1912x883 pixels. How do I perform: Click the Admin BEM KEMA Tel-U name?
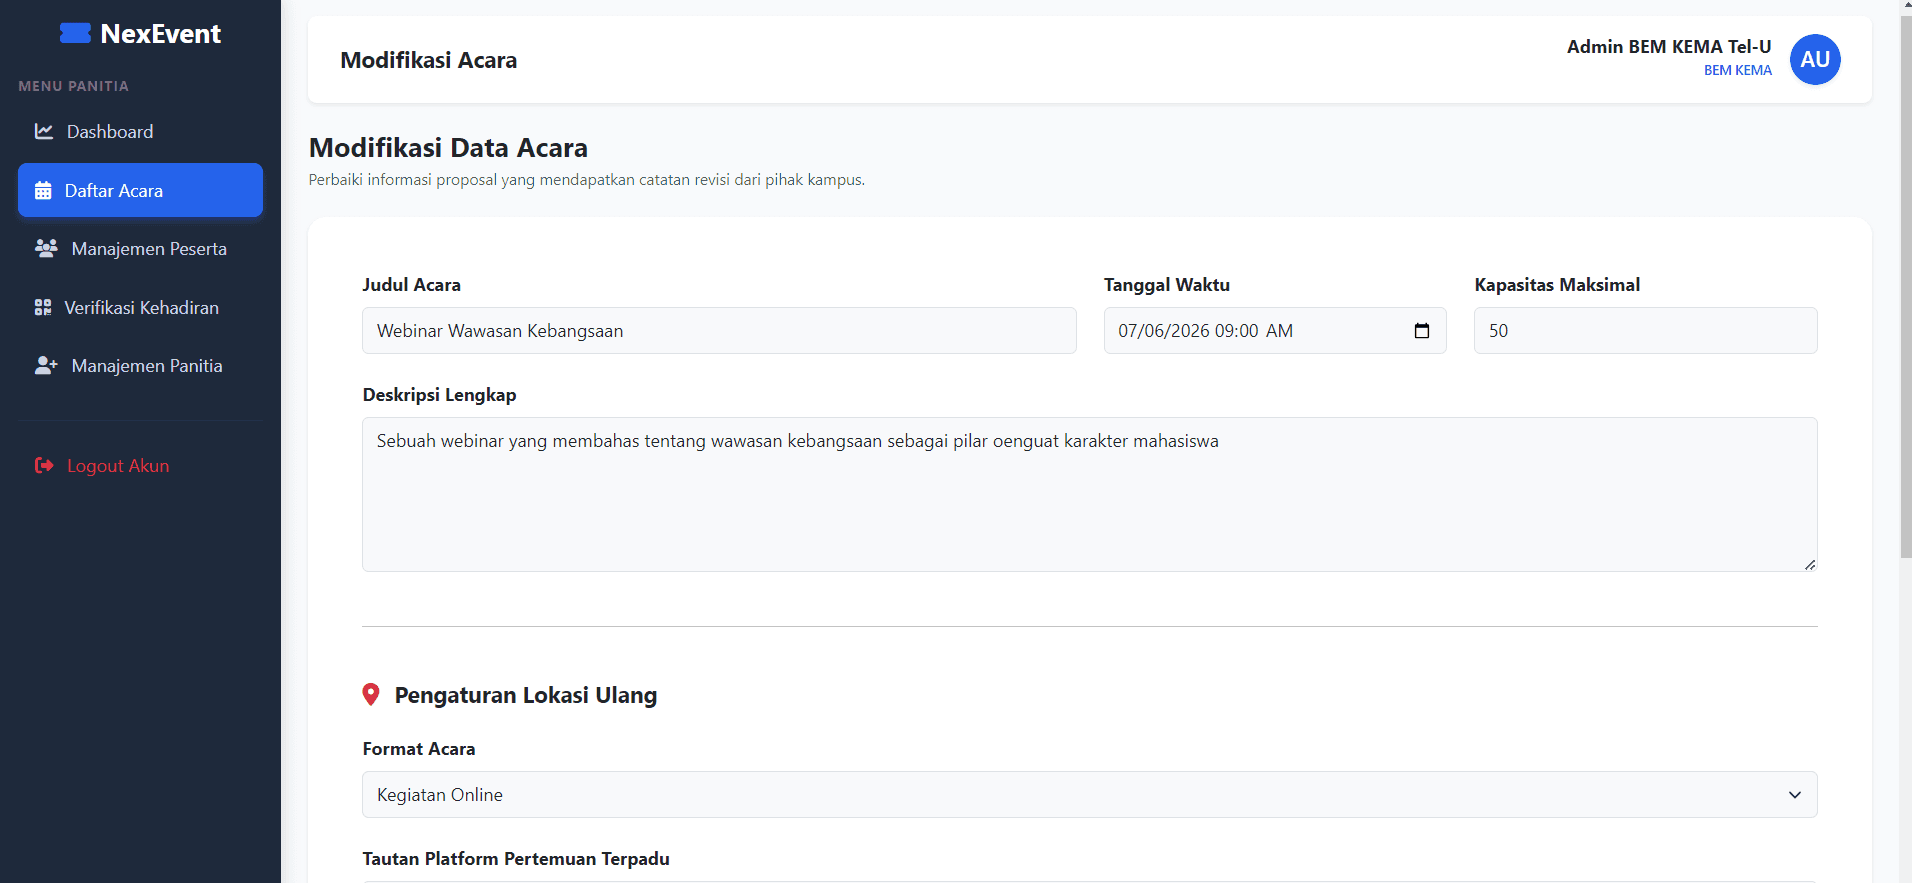pos(1669,47)
